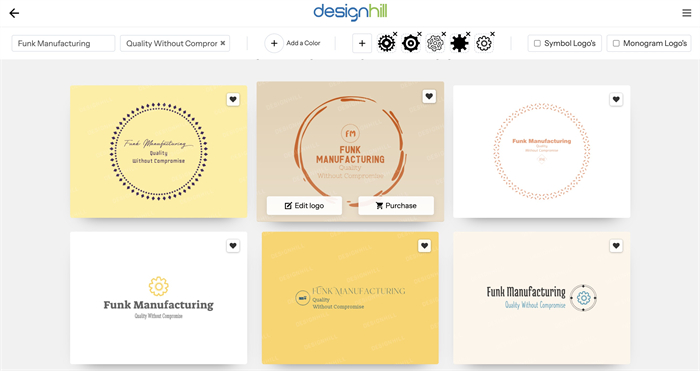Select the second bold ring gear symbol

(411, 43)
